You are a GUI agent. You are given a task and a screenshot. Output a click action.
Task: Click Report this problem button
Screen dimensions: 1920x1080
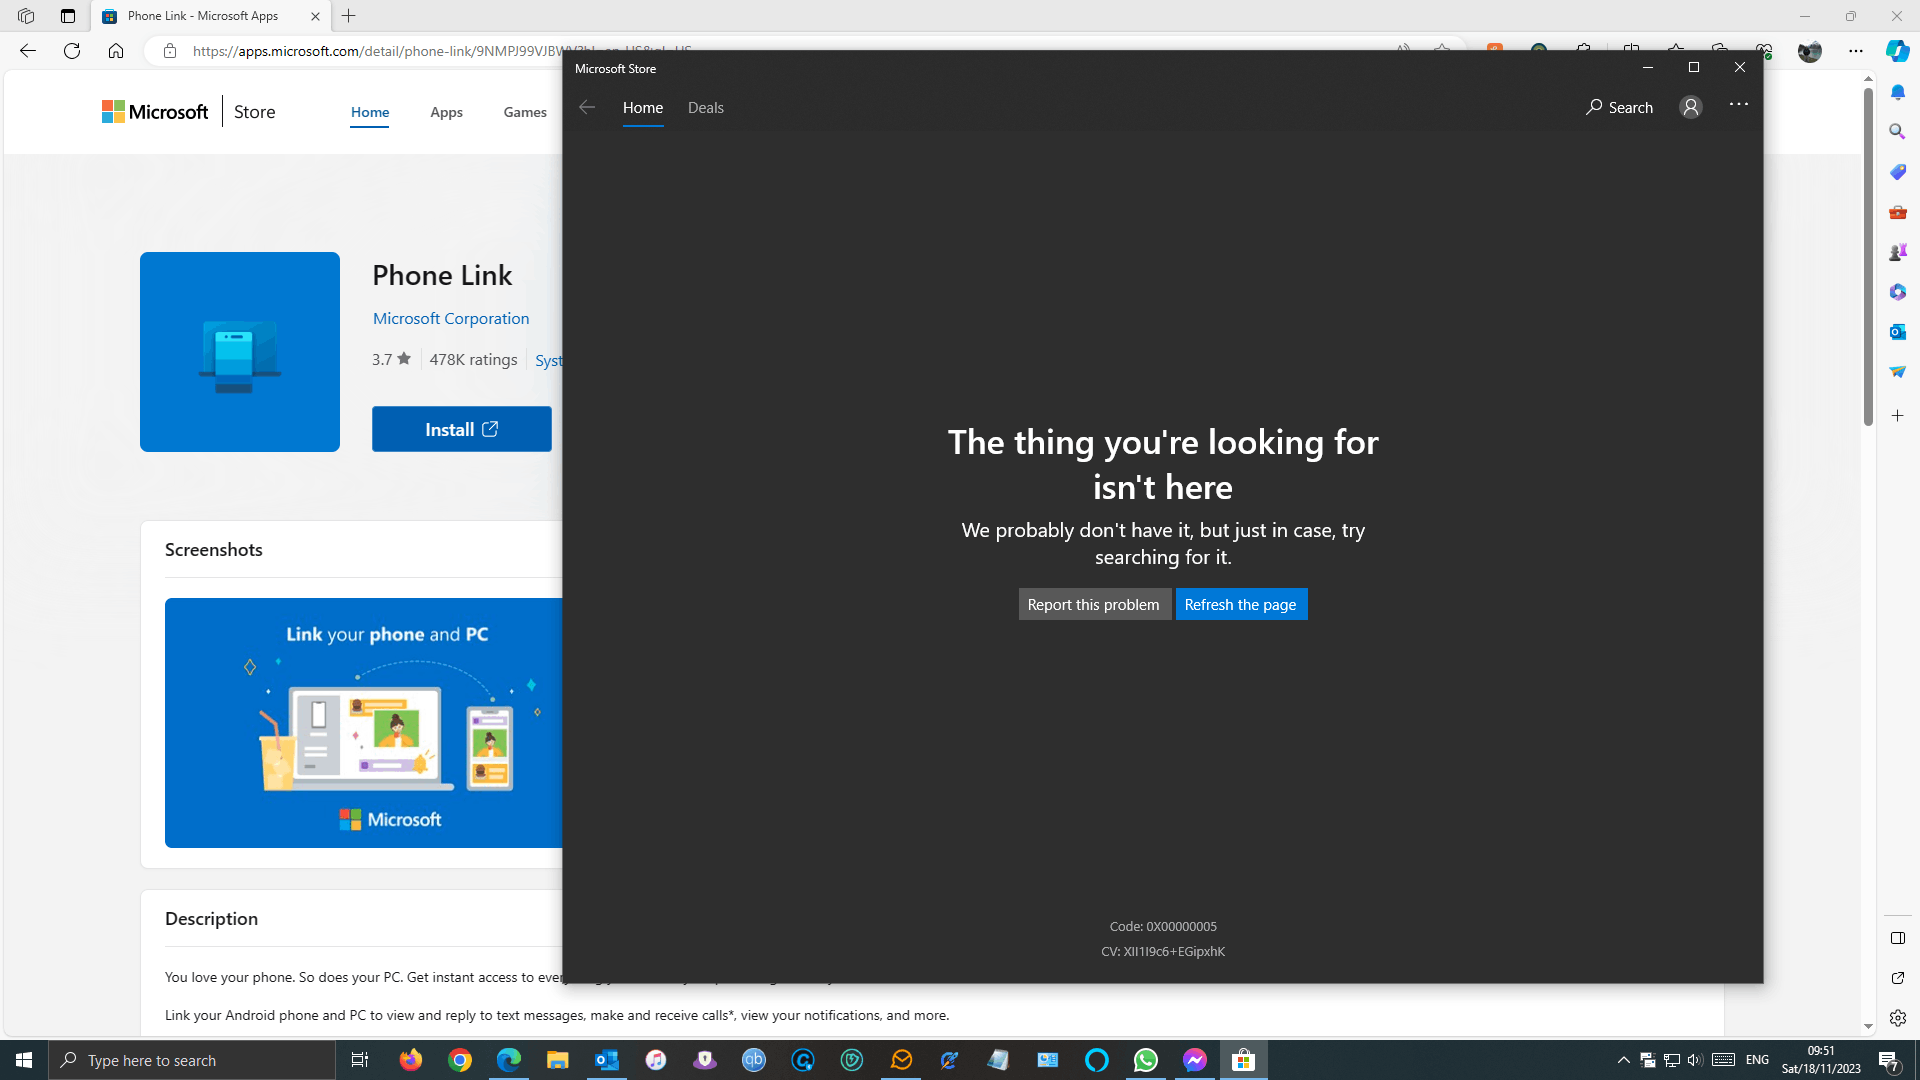pos(1093,604)
